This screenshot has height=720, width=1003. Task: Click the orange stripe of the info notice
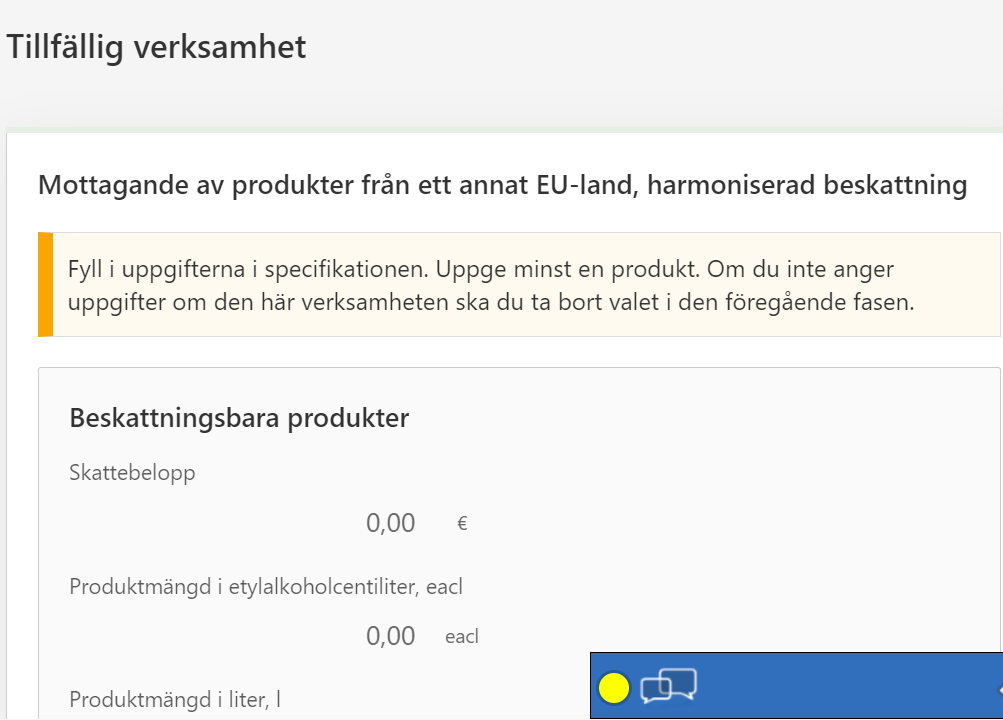pyautogui.click(x=45, y=284)
